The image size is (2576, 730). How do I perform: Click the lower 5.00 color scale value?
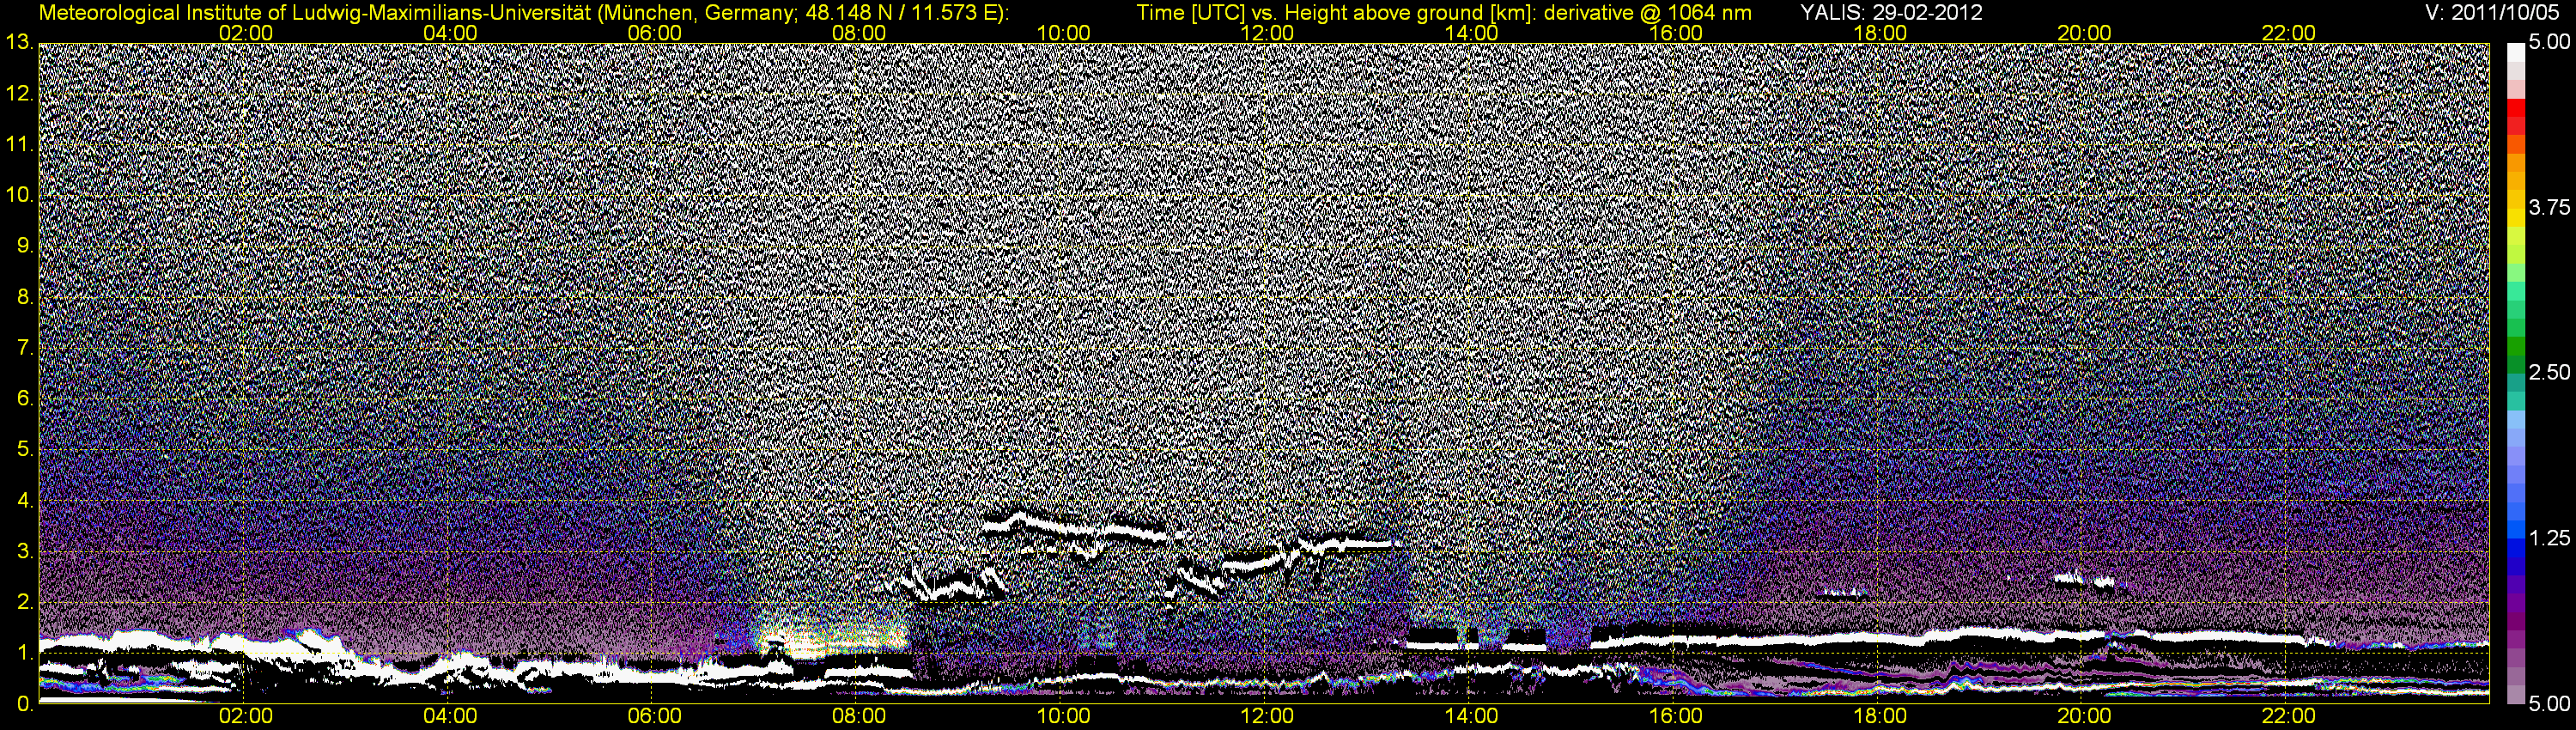[x=2549, y=704]
